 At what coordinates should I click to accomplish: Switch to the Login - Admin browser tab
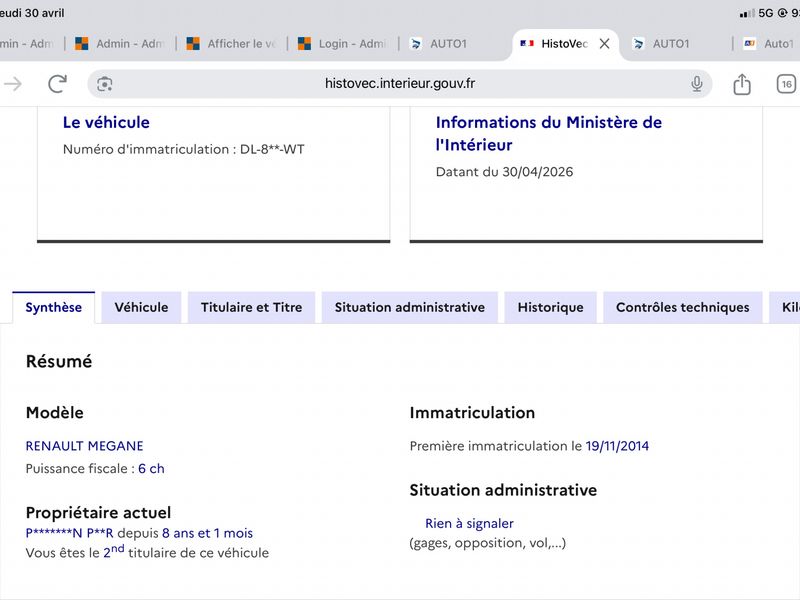[343, 44]
